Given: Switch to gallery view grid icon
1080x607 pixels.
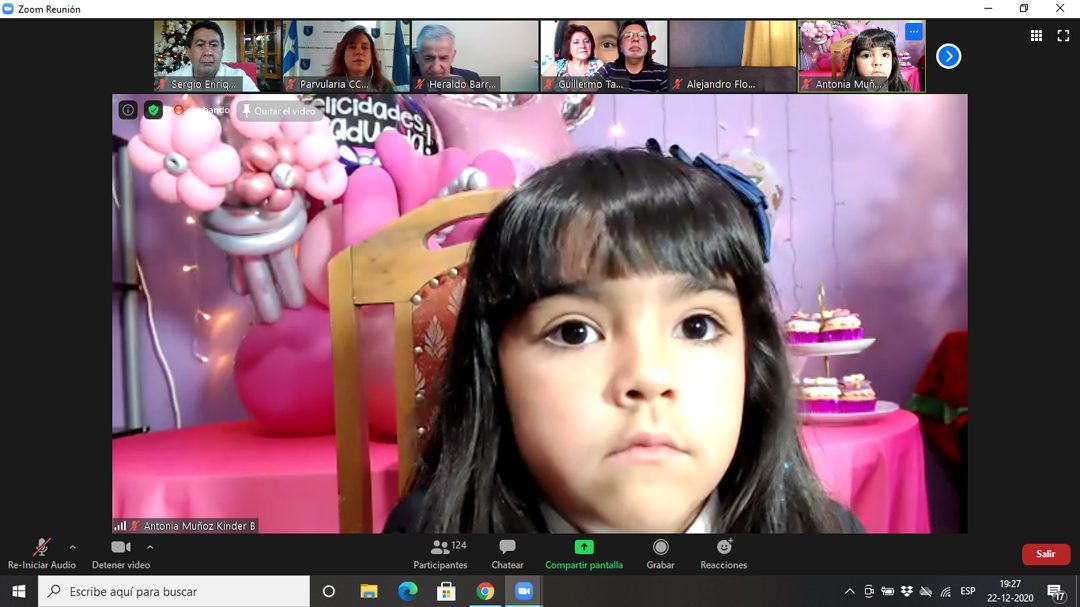Looking at the screenshot, I should click(1037, 36).
